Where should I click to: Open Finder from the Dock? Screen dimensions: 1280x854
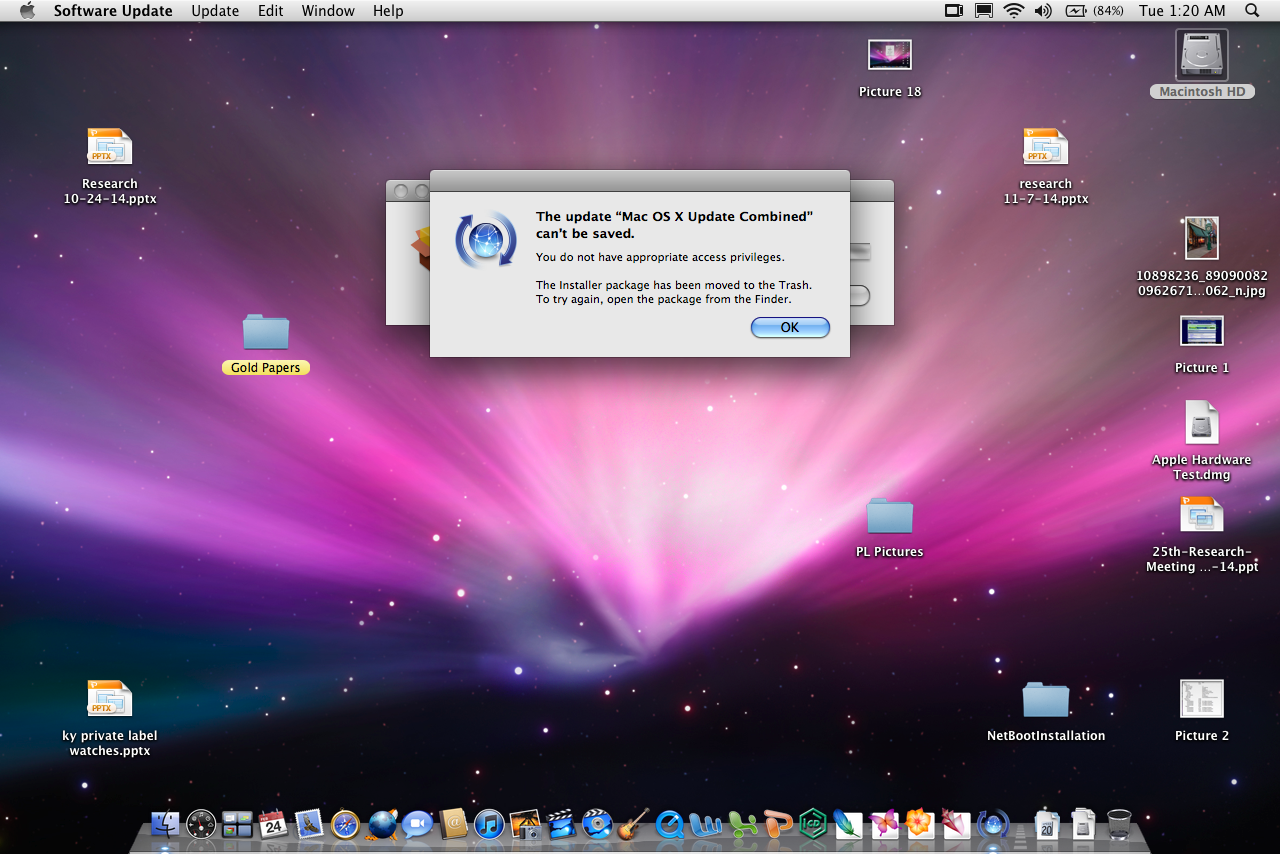[165, 824]
